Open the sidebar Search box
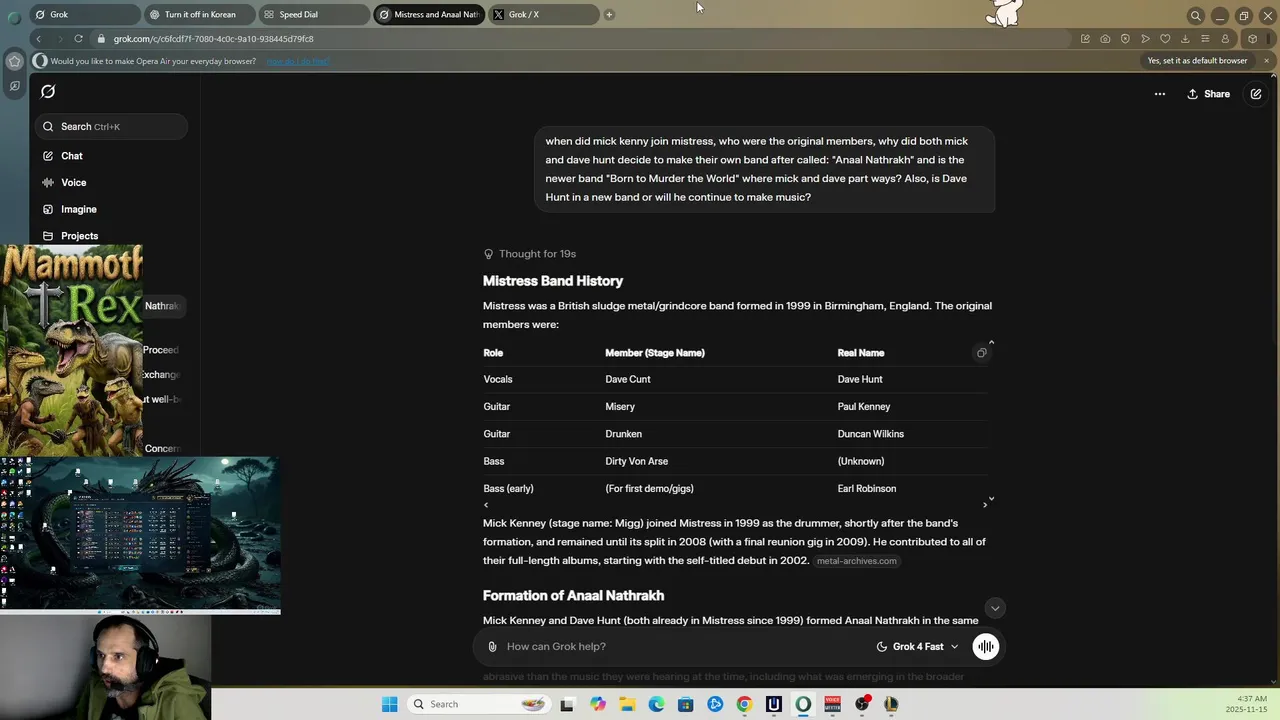 point(111,127)
